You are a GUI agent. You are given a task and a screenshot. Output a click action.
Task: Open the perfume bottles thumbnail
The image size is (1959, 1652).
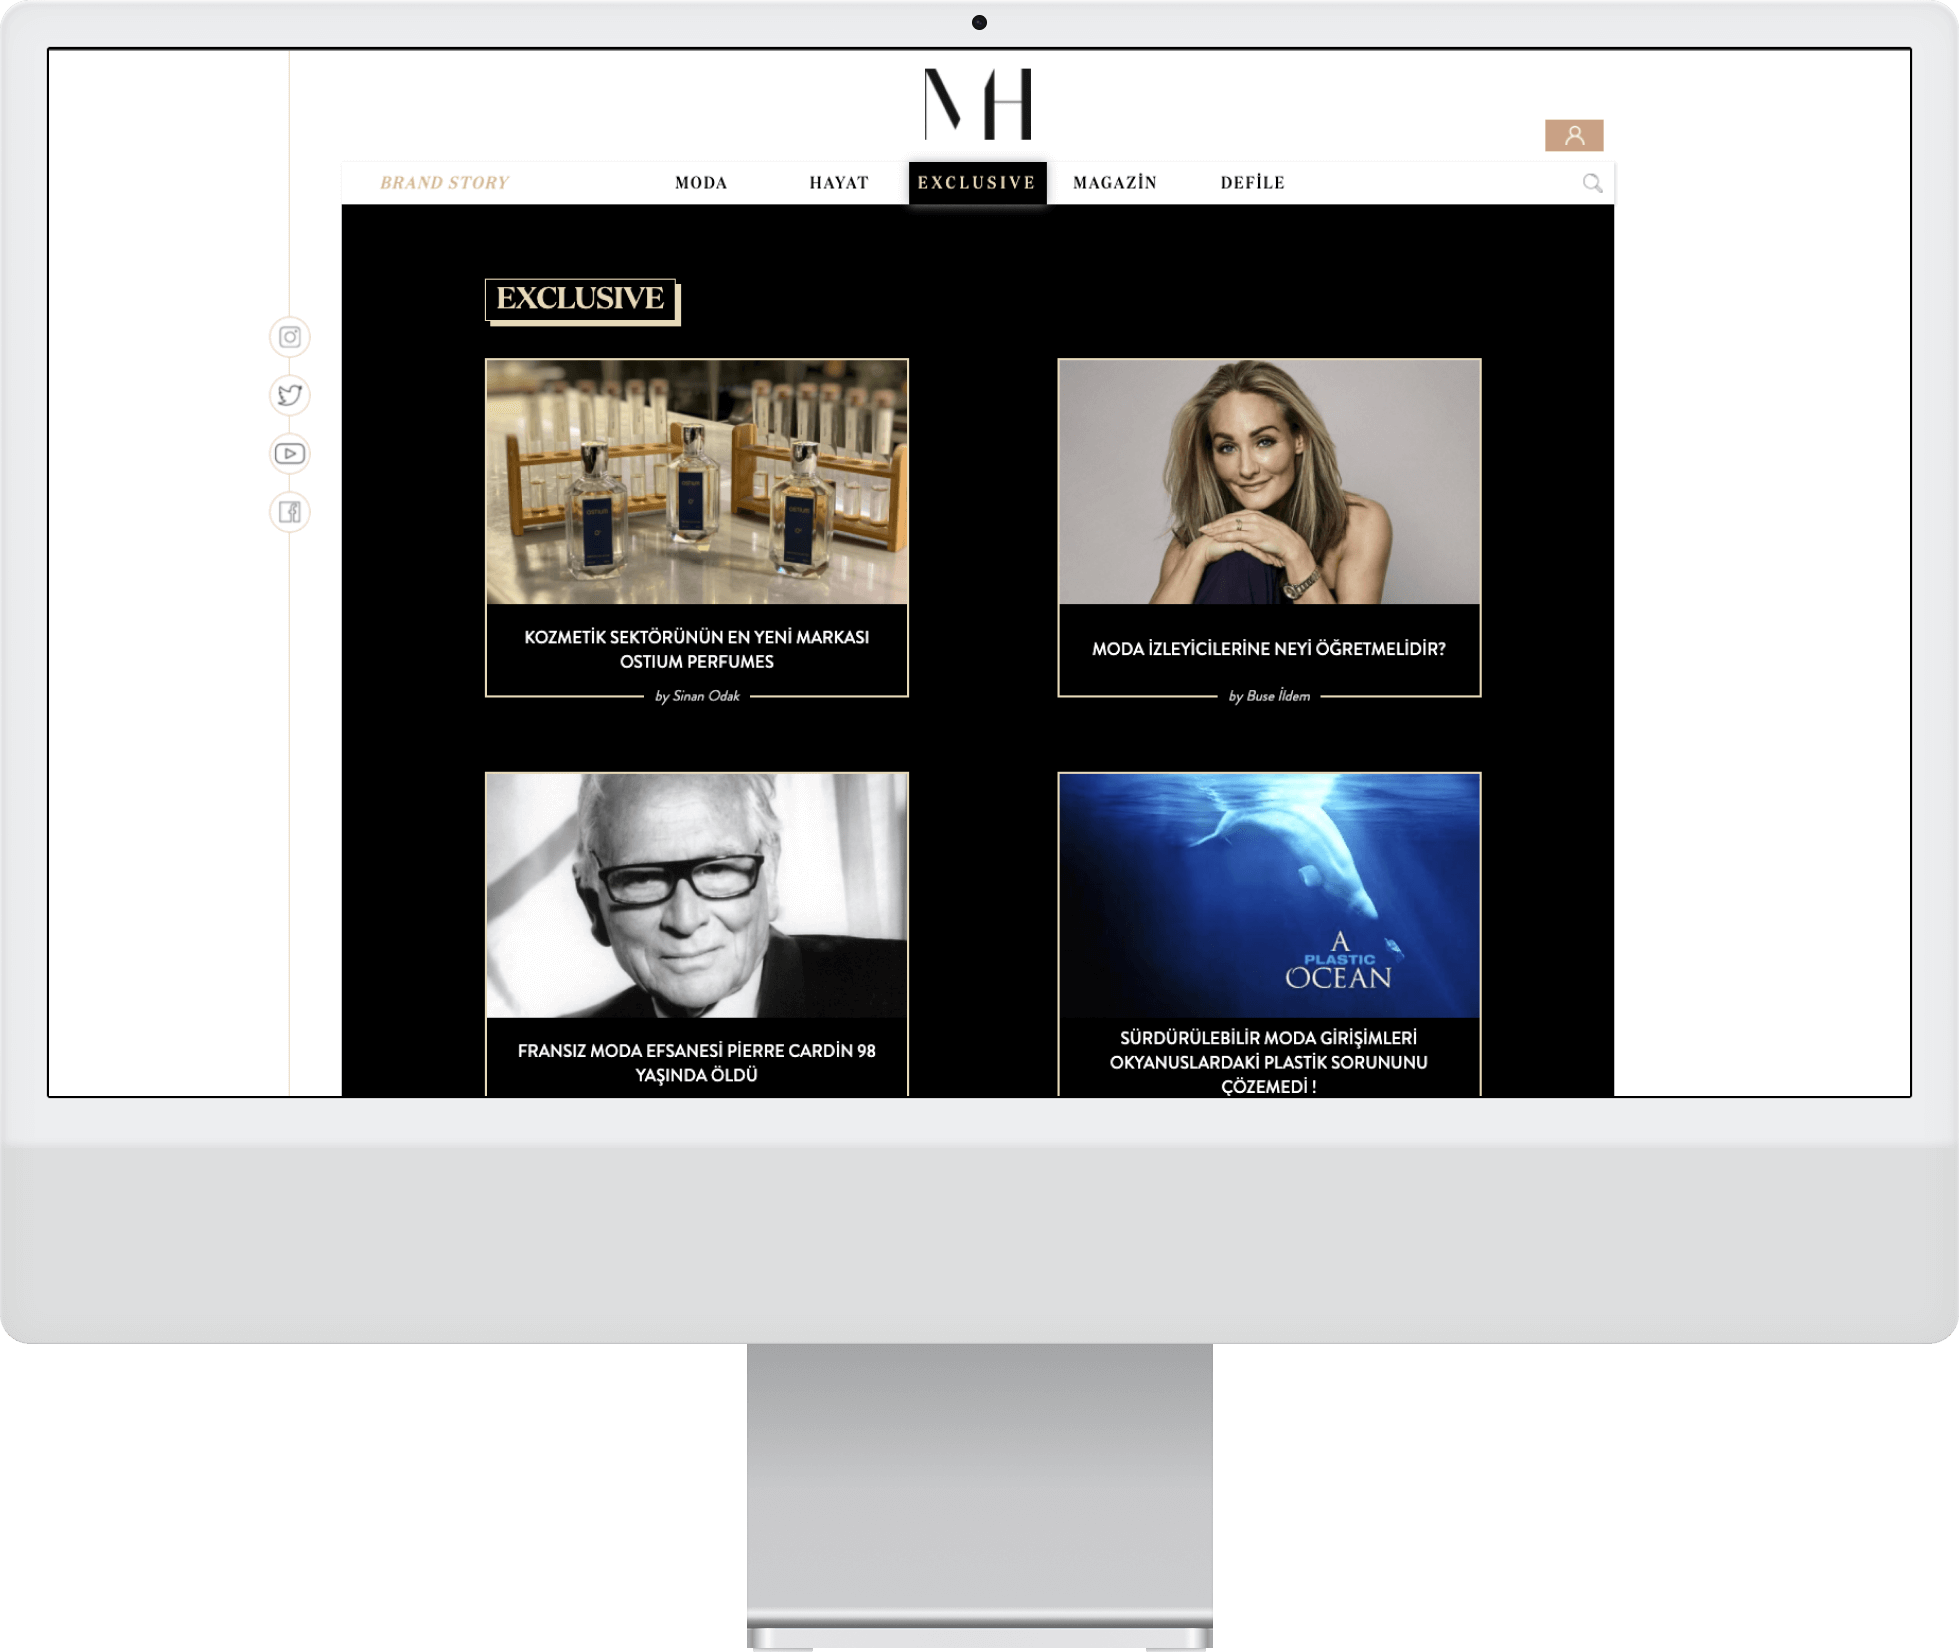pos(697,482)
